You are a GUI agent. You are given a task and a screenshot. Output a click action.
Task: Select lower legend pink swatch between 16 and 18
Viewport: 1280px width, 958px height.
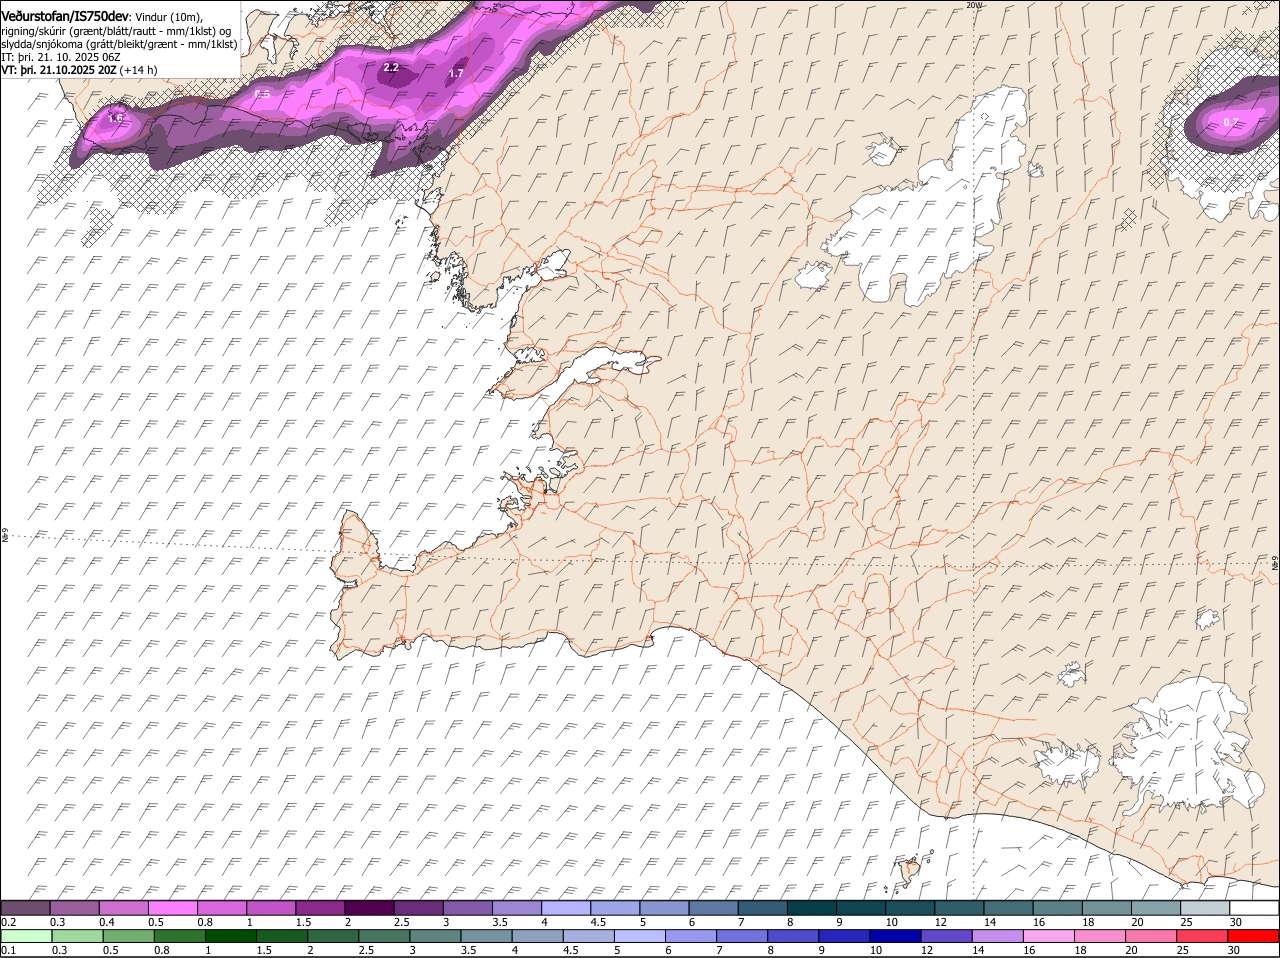coord(1050,936)
